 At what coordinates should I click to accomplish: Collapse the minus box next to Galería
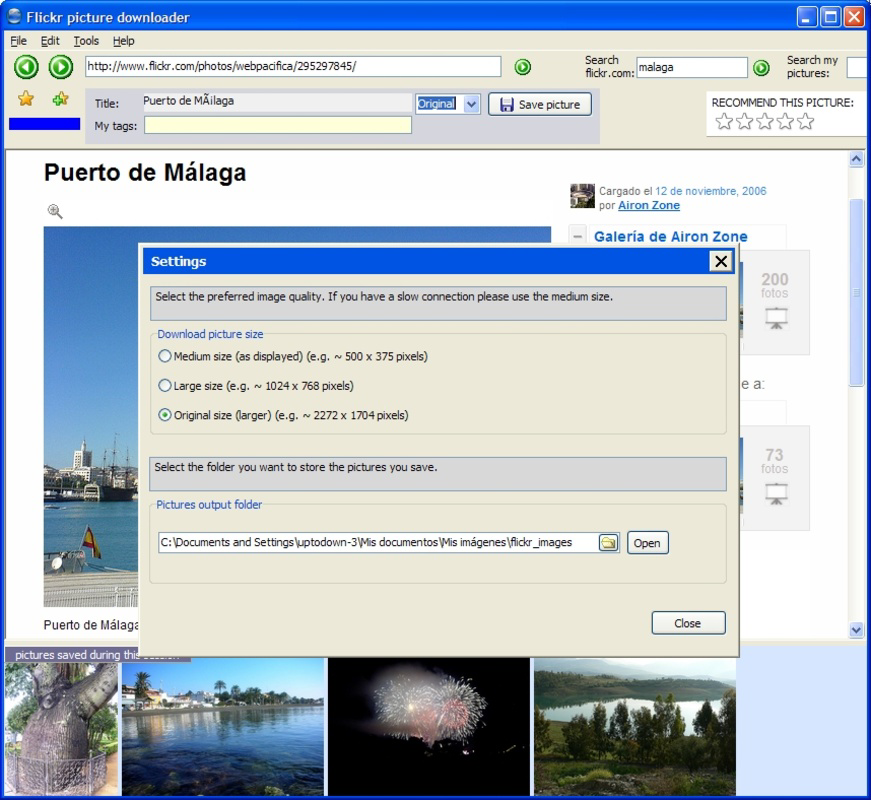[579, 235]
